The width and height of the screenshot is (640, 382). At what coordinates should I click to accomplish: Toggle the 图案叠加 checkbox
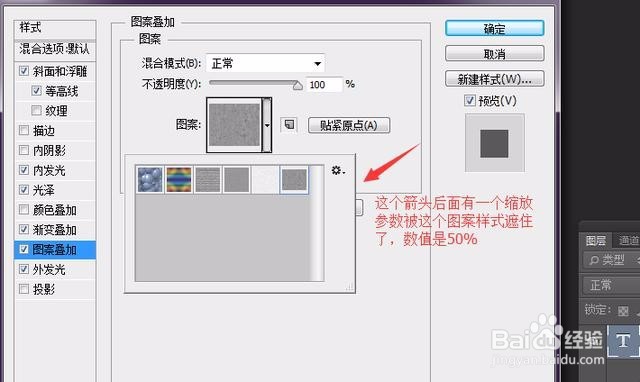click(x=24, y=249)
